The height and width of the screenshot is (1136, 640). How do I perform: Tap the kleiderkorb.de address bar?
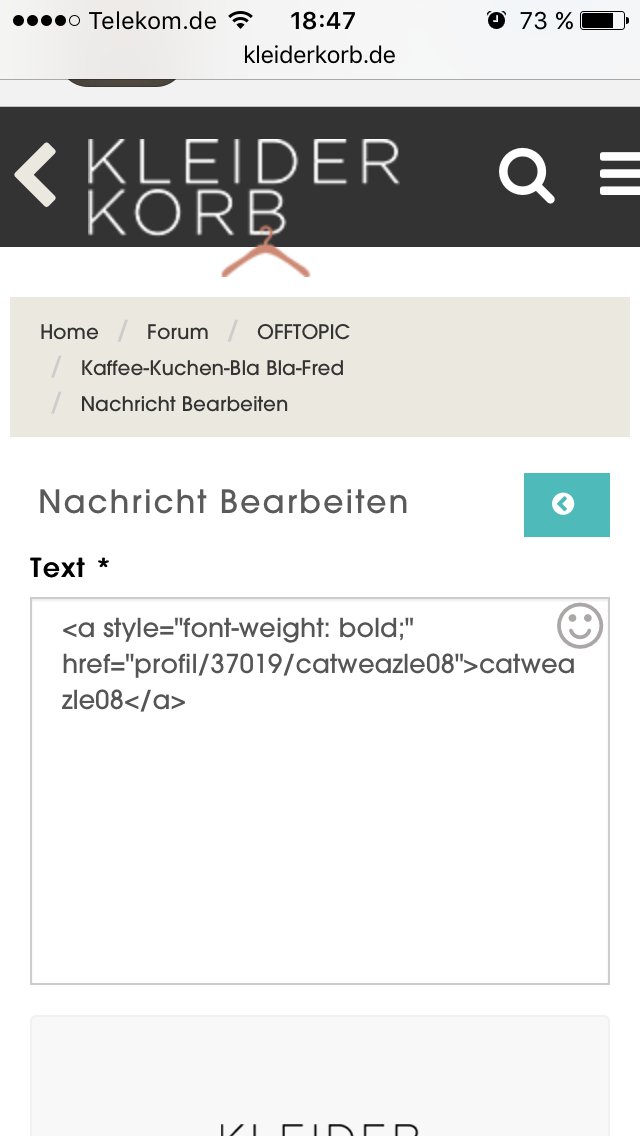[320, 54]
